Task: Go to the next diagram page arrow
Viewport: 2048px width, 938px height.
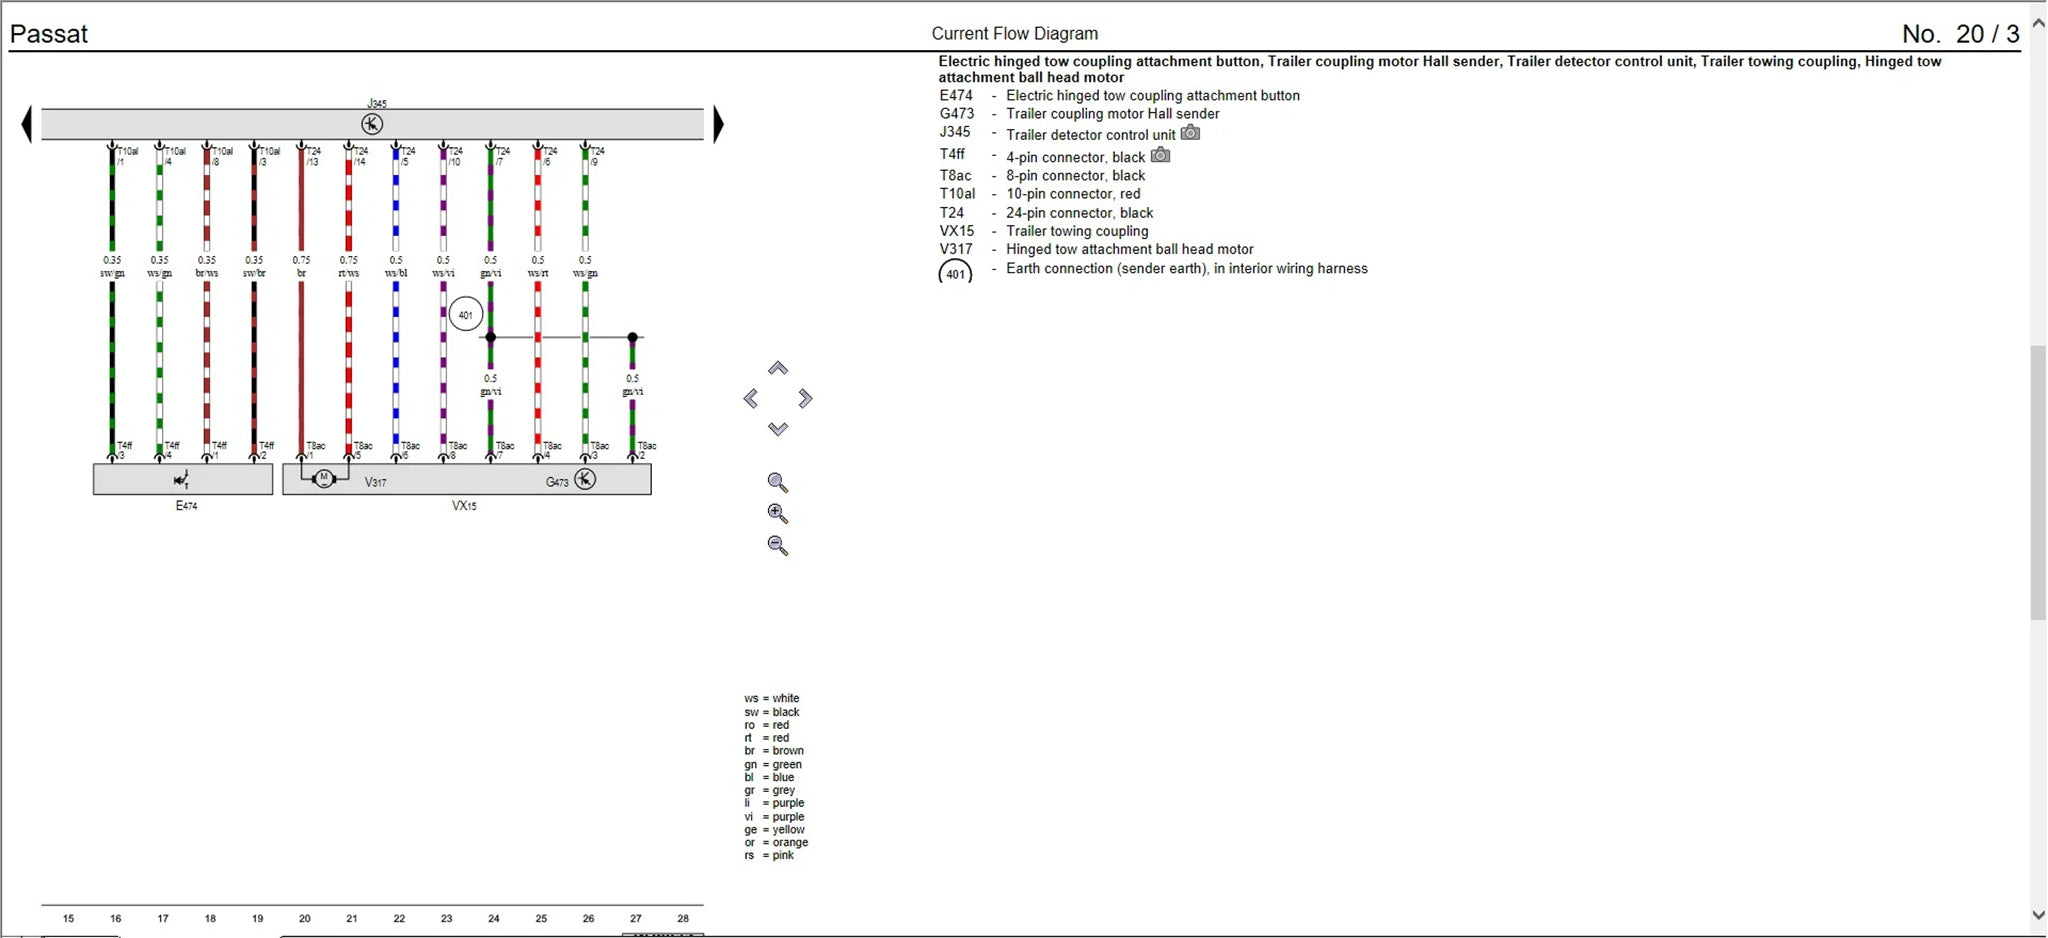Action: coord(718,125)
